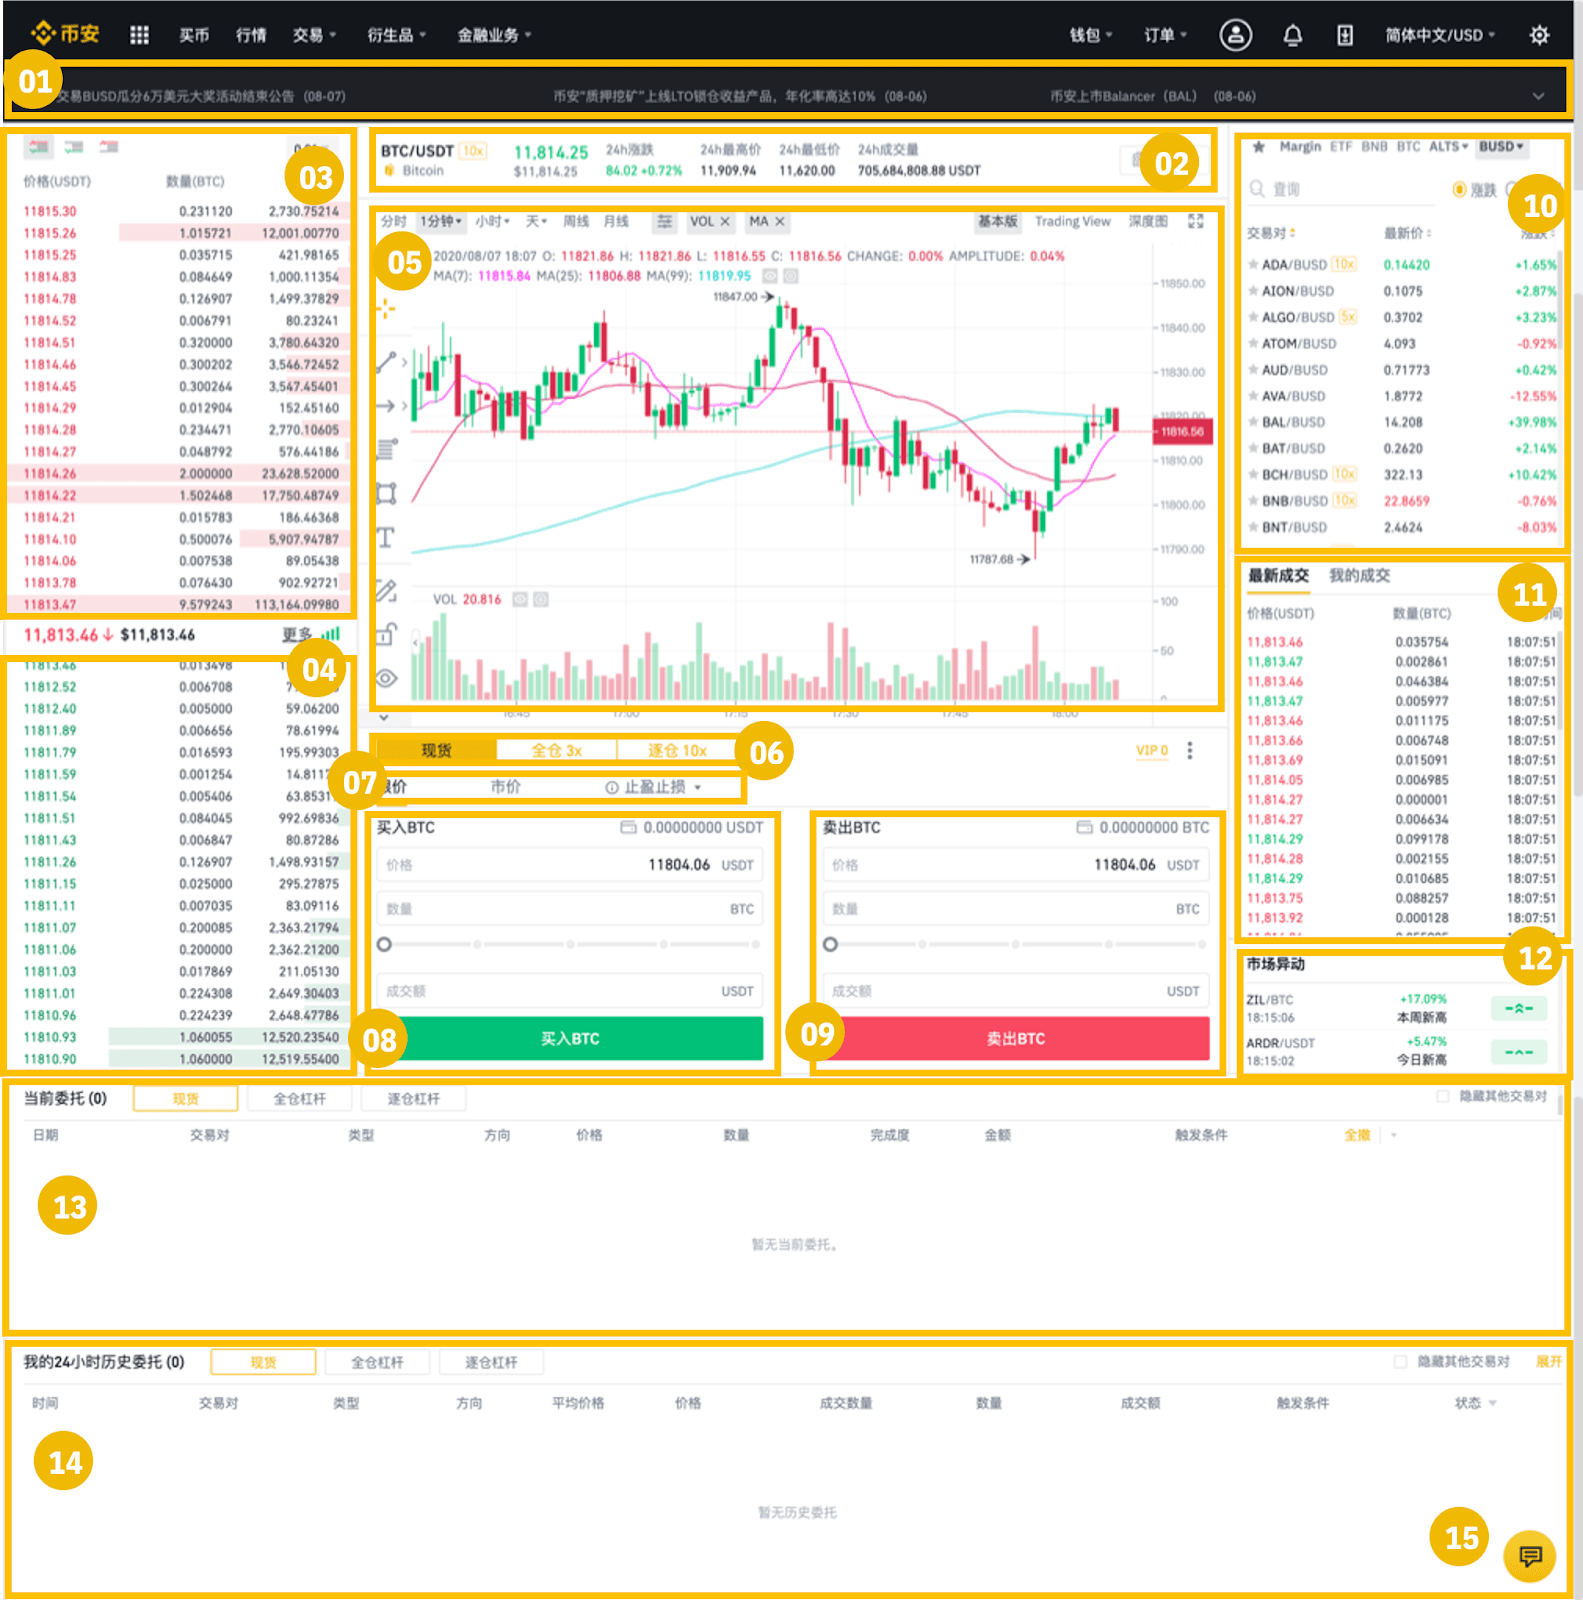
Task: Select the 涨跌 radio option in pairs panel
Action: coord(1459,190)
